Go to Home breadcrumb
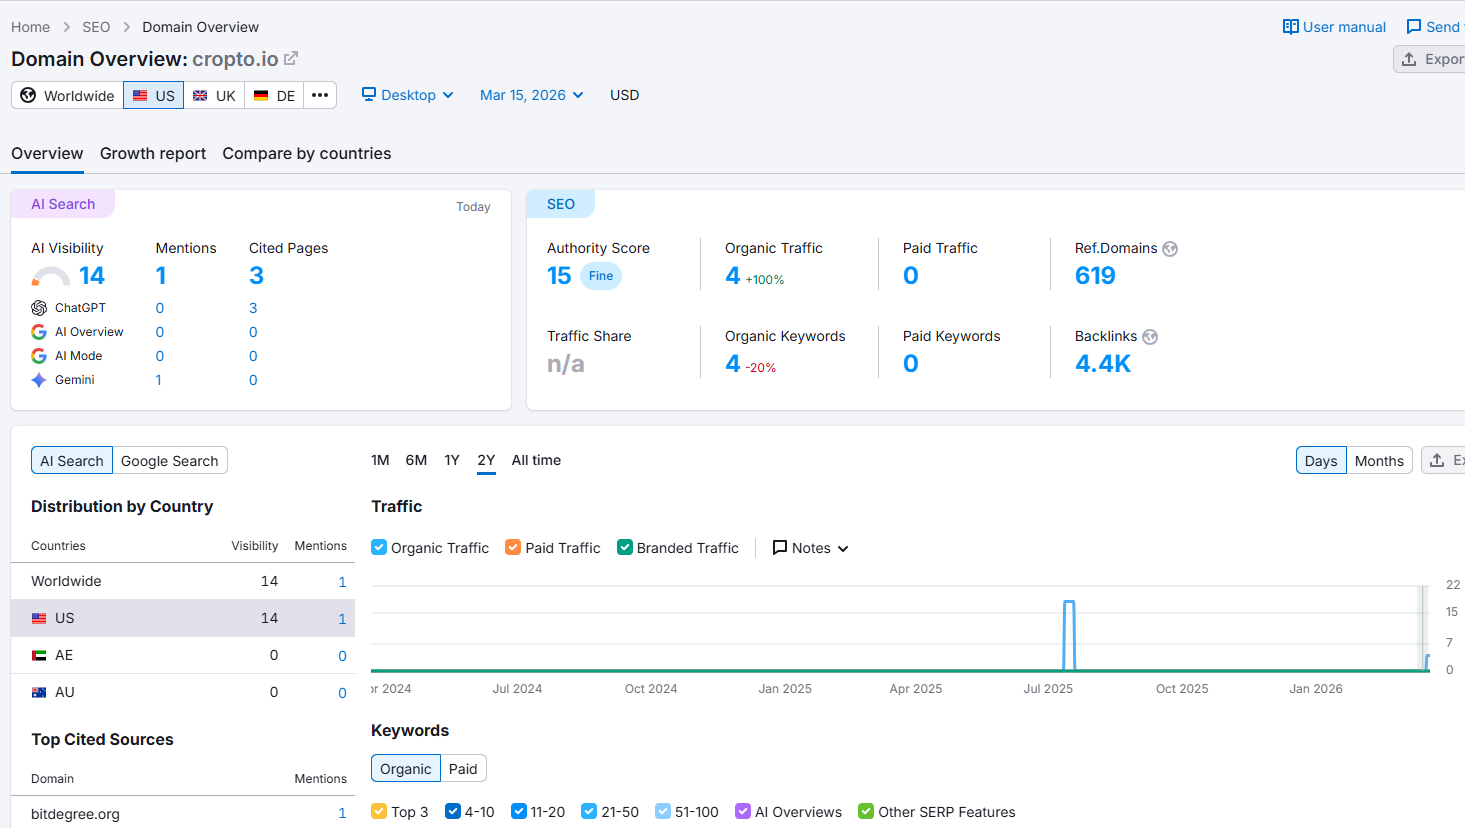The width and height of the screenshot is (1465, 828). tap(31, 27)
